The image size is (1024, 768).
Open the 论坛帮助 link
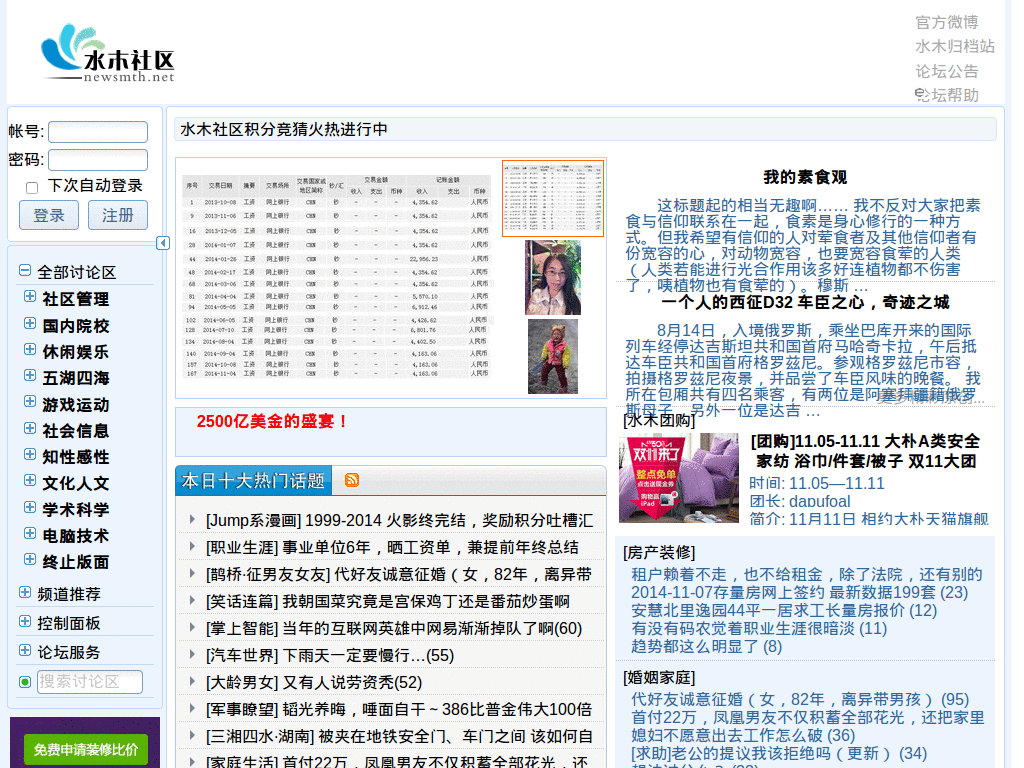point(946,95)
